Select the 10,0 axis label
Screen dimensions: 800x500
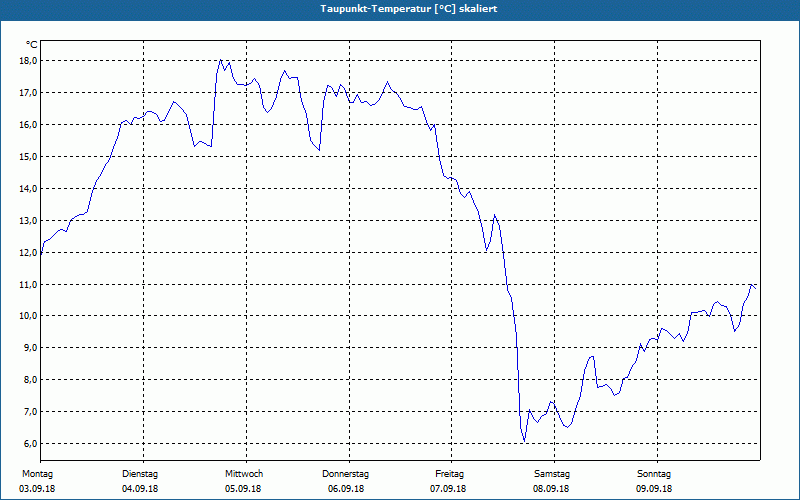(x=28, y=316)
